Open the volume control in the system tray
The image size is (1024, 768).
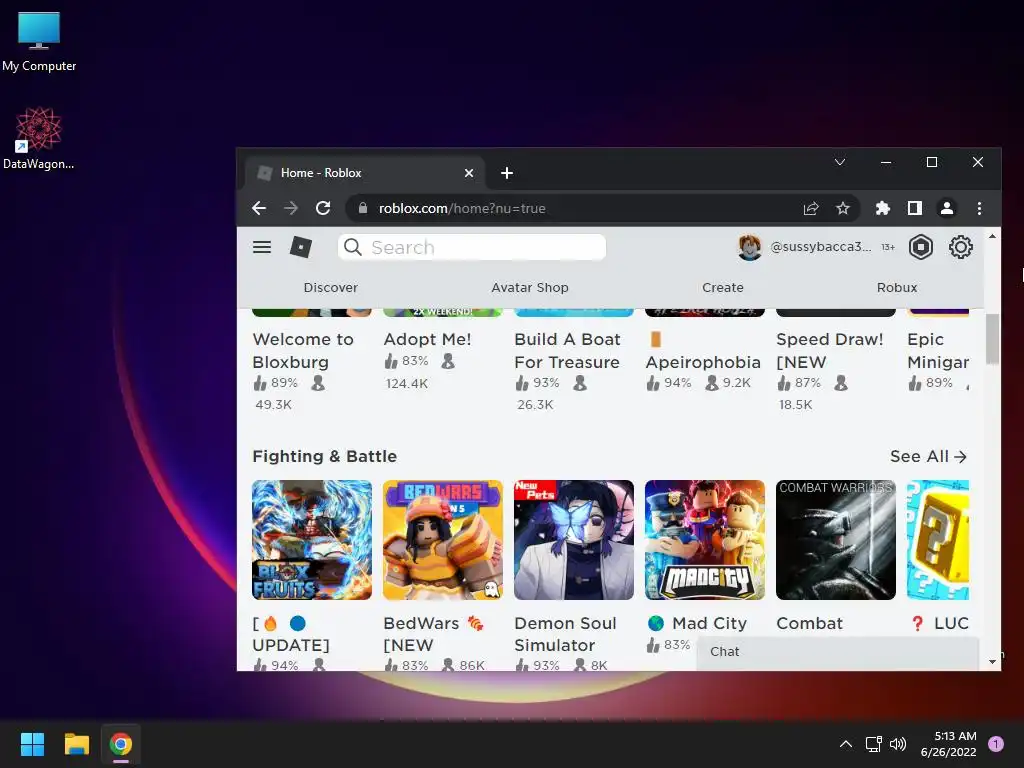pos(899,744)
